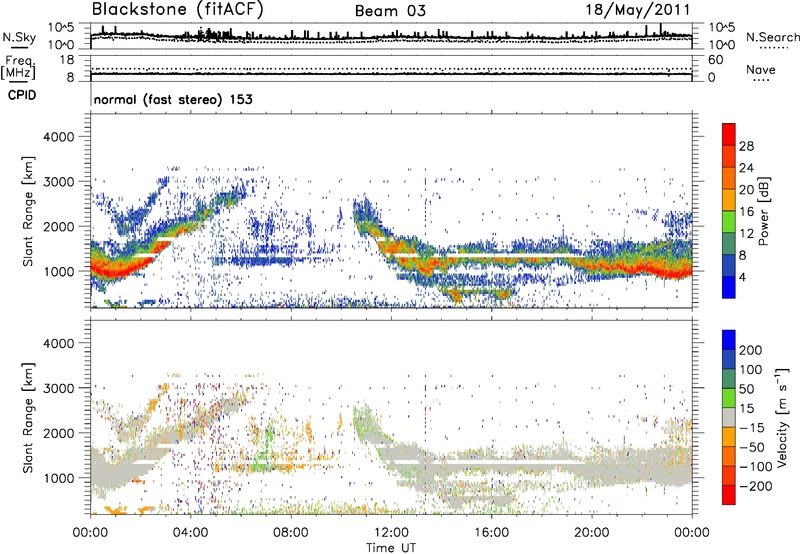Click the "1000" tick on the power panel

[58, 271]
